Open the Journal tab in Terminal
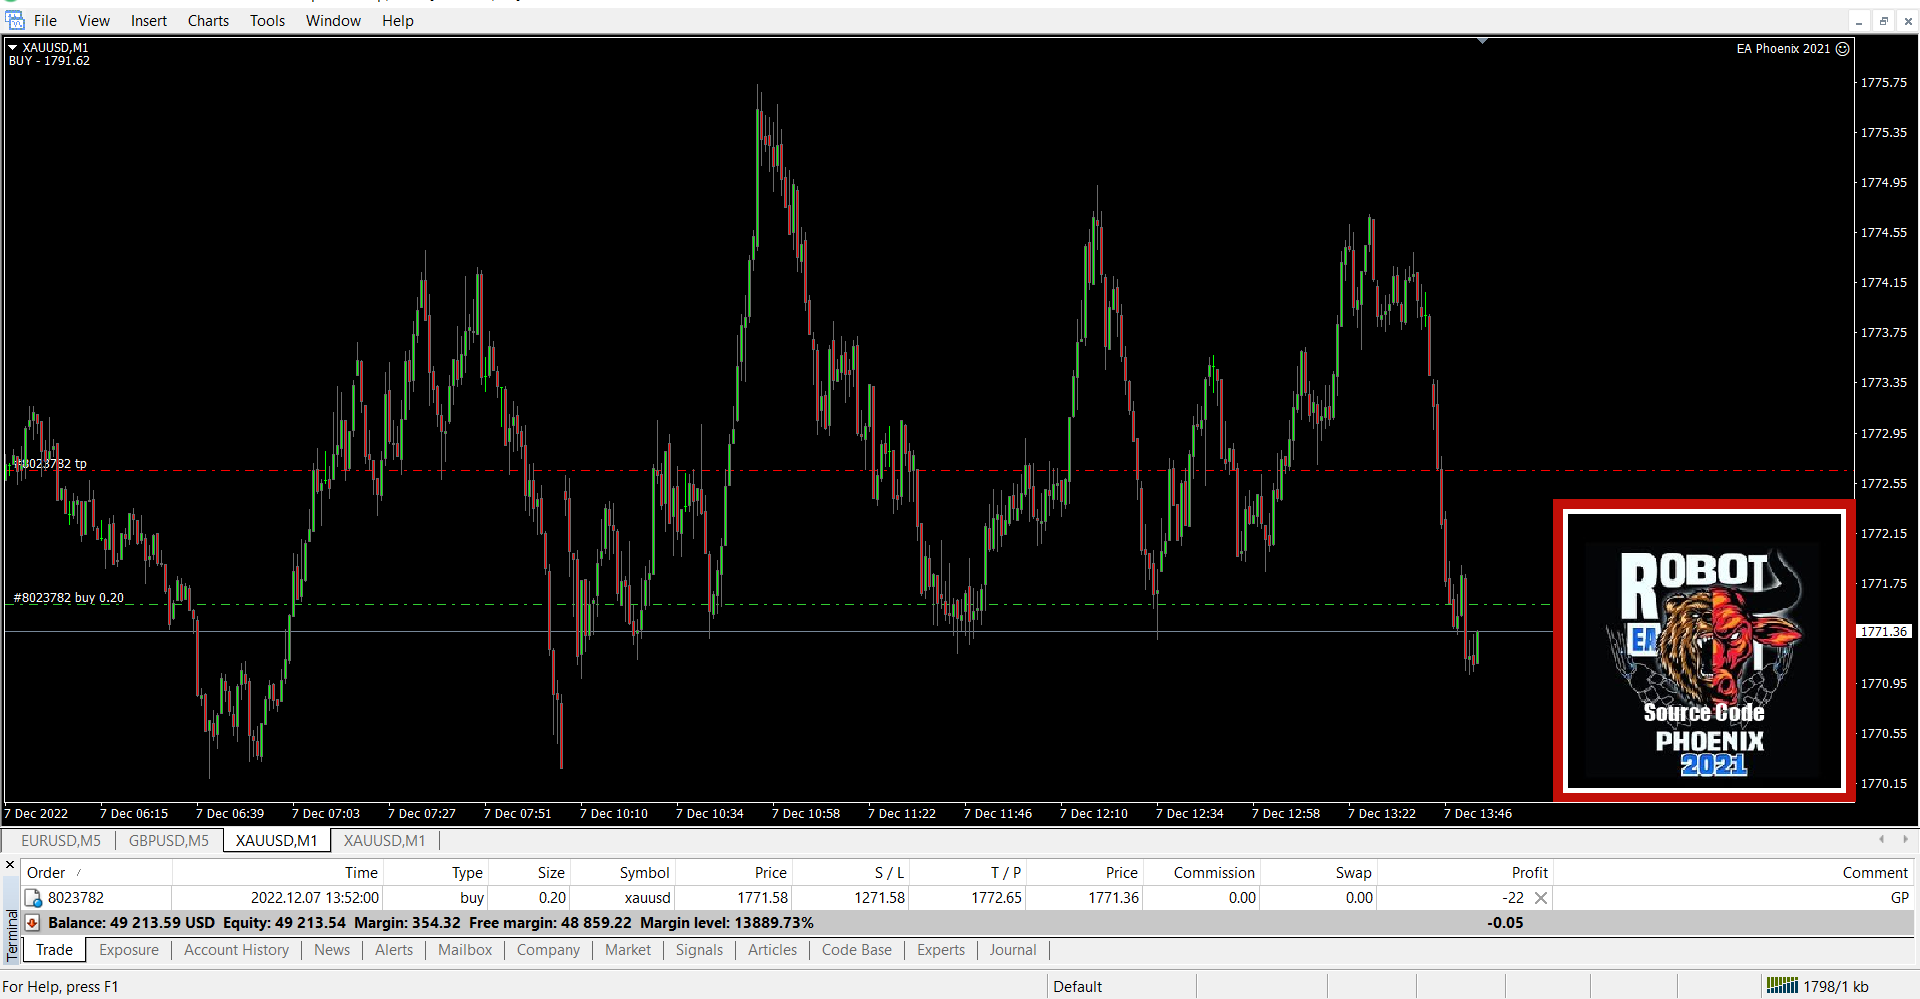 pos(1012,950)
